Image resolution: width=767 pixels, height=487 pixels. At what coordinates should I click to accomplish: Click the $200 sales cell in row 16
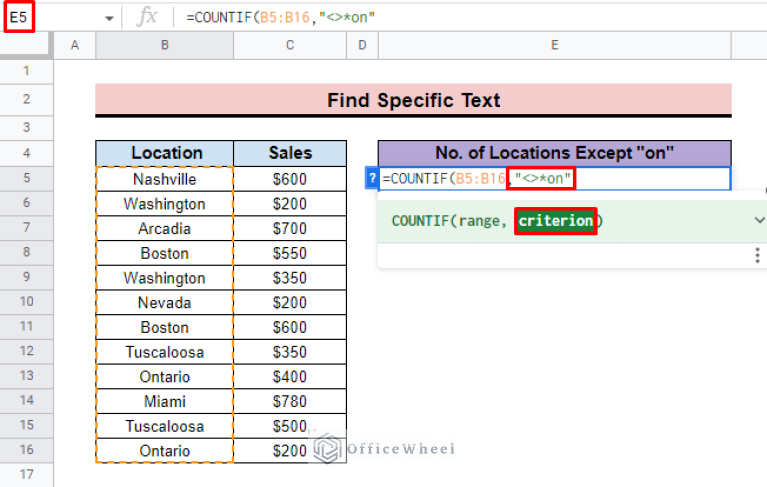(x=290, y=451)
